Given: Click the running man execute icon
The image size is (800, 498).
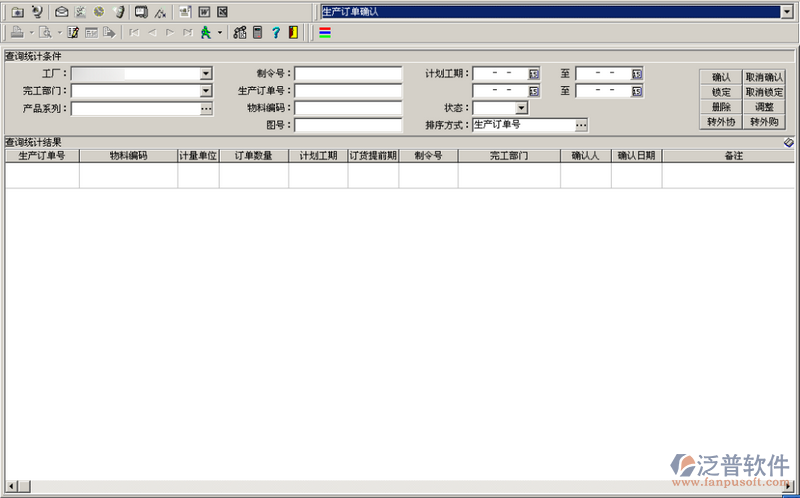Looking at the screenshot, I should [205, 32].
